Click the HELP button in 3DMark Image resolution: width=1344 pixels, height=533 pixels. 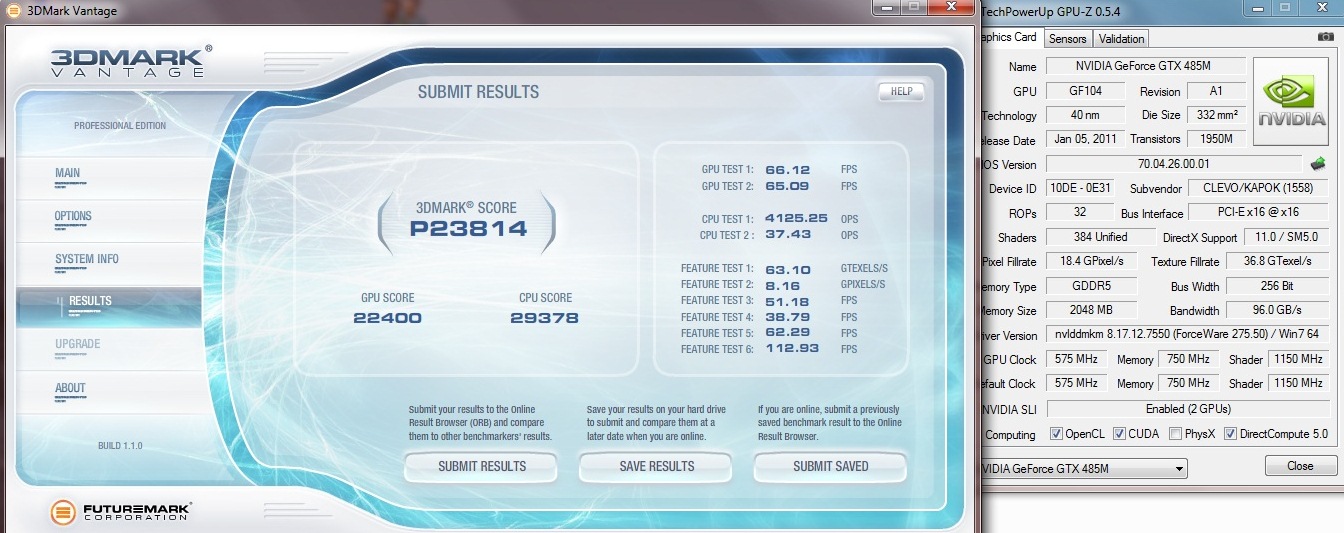coord(901,91)
